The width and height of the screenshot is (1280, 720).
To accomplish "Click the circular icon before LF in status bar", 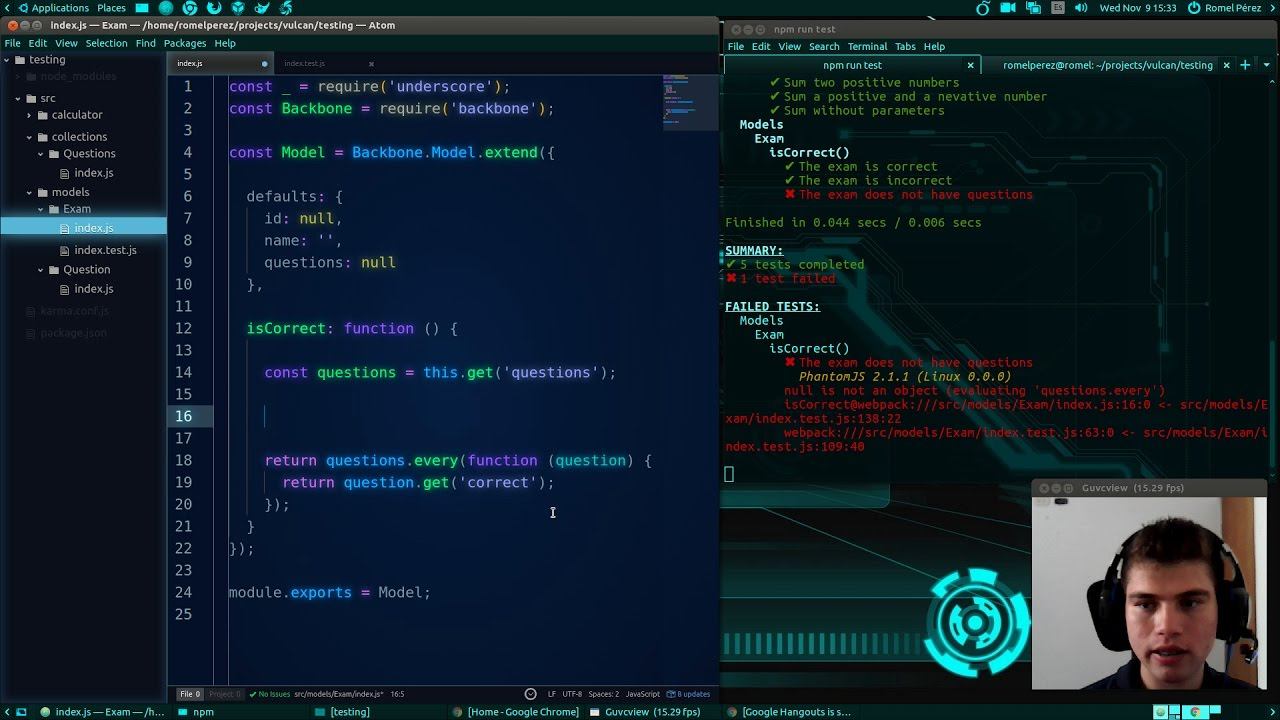I will (531, 694).
